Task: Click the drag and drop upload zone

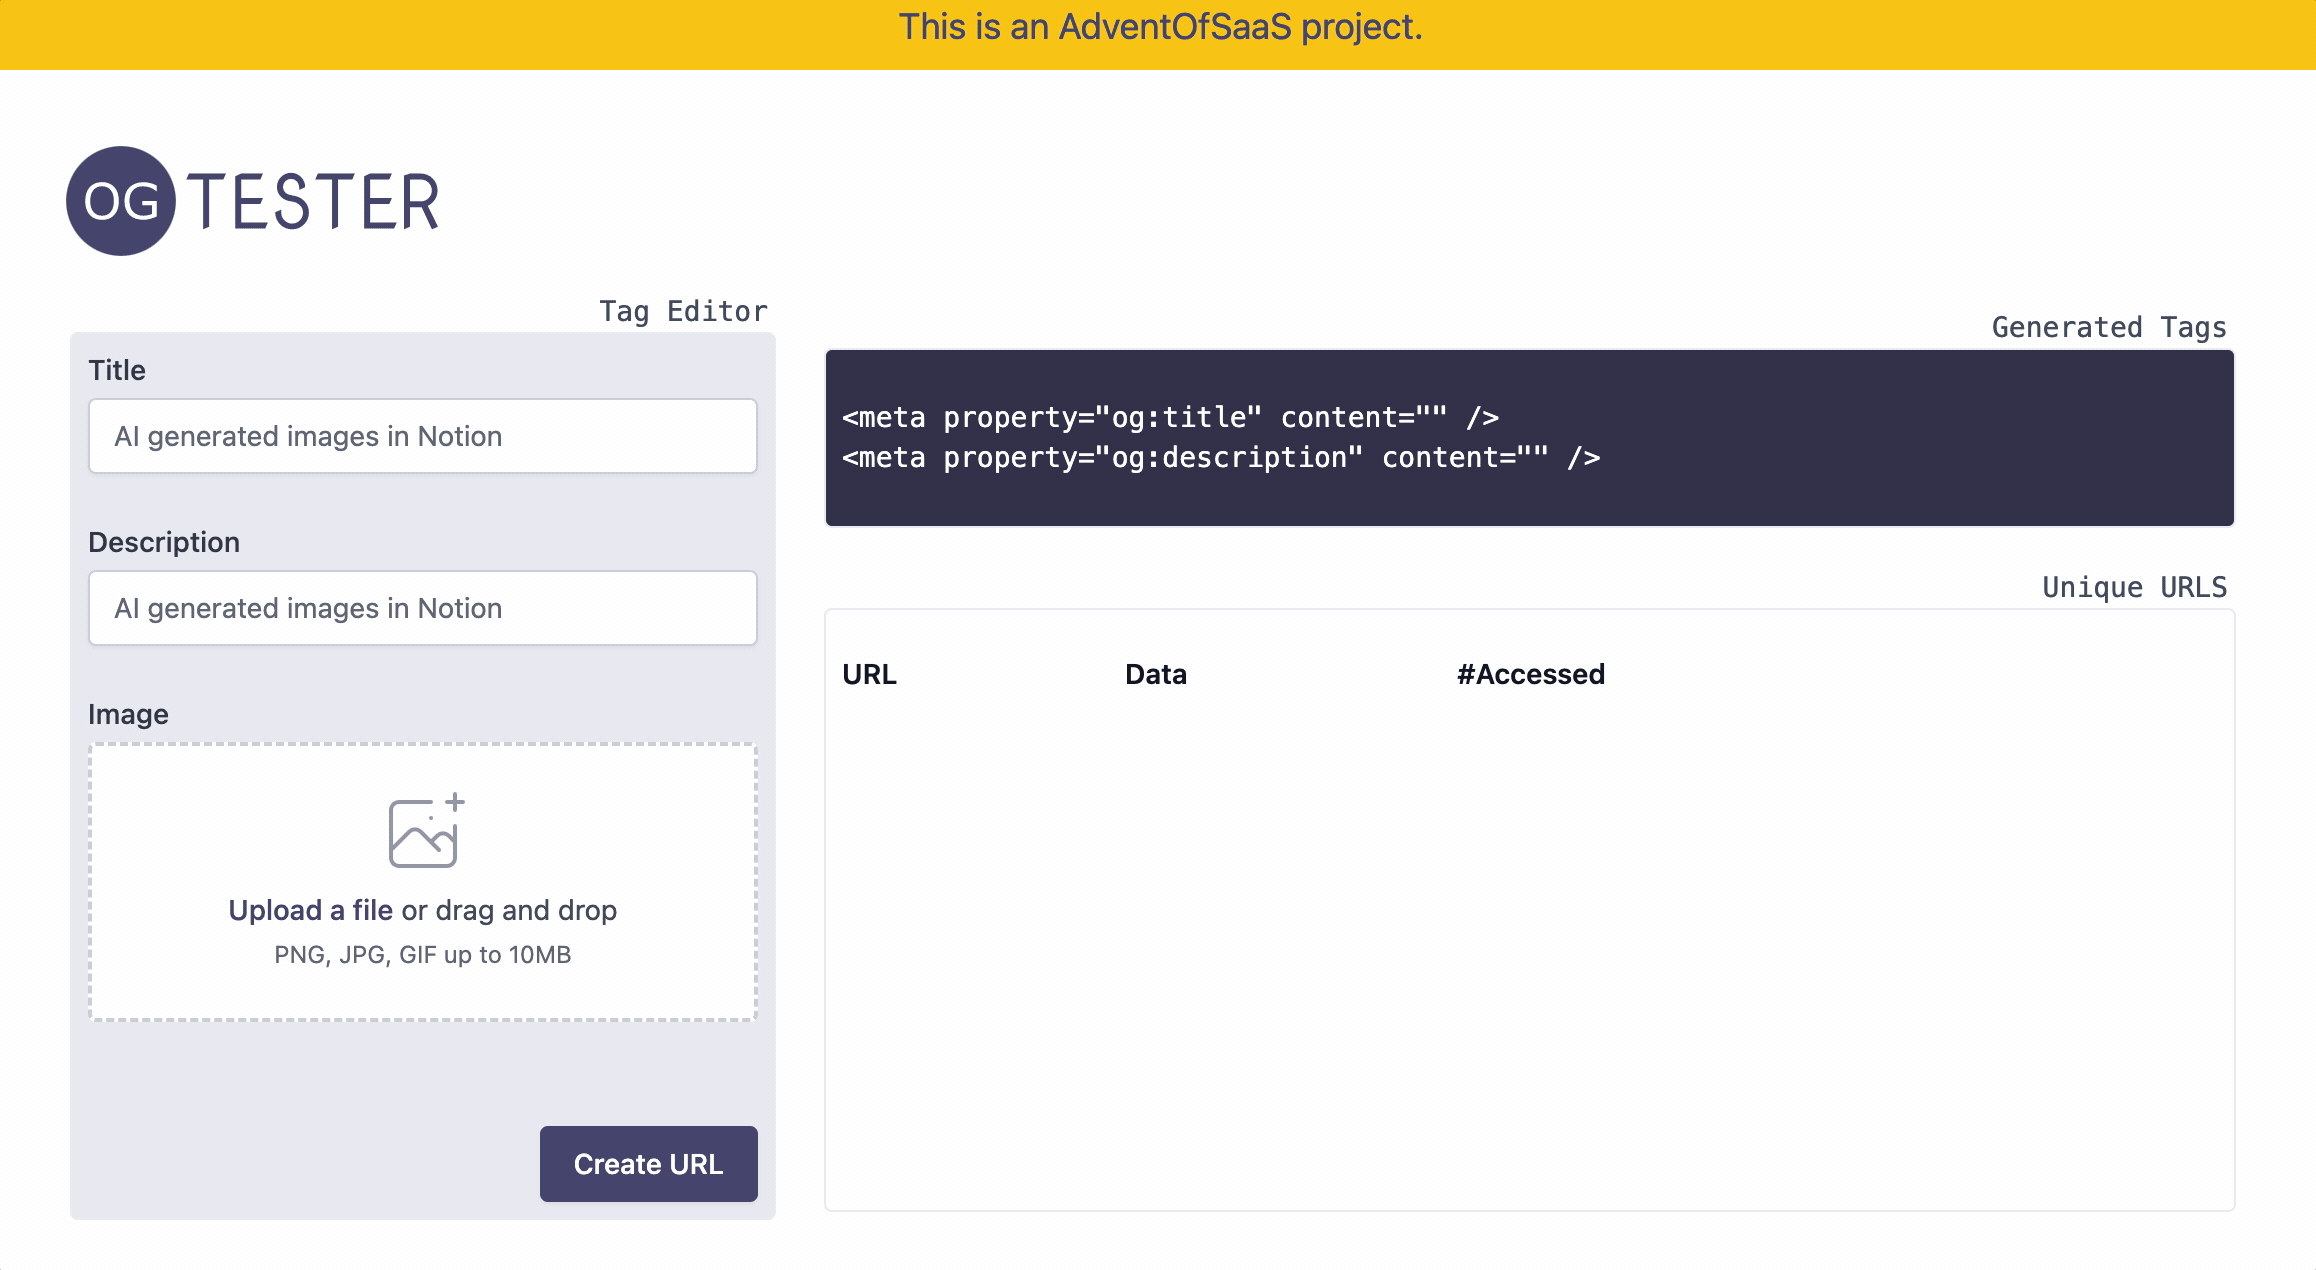Action: point(423,880)
